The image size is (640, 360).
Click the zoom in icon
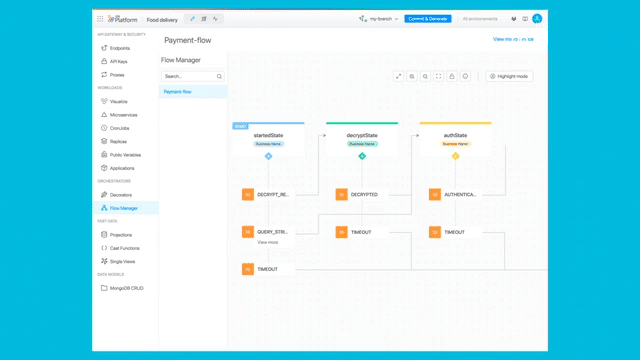[x=412, y=76]
